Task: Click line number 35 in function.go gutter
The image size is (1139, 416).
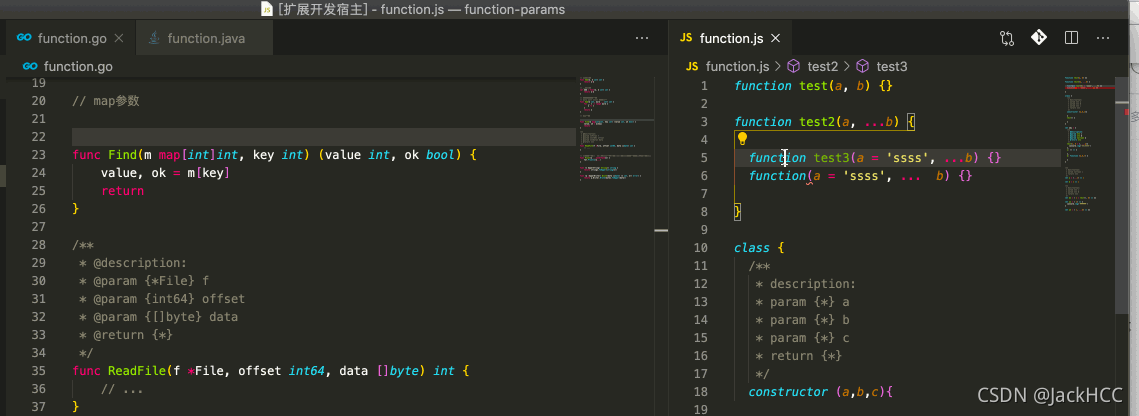Action: point(38,370)
